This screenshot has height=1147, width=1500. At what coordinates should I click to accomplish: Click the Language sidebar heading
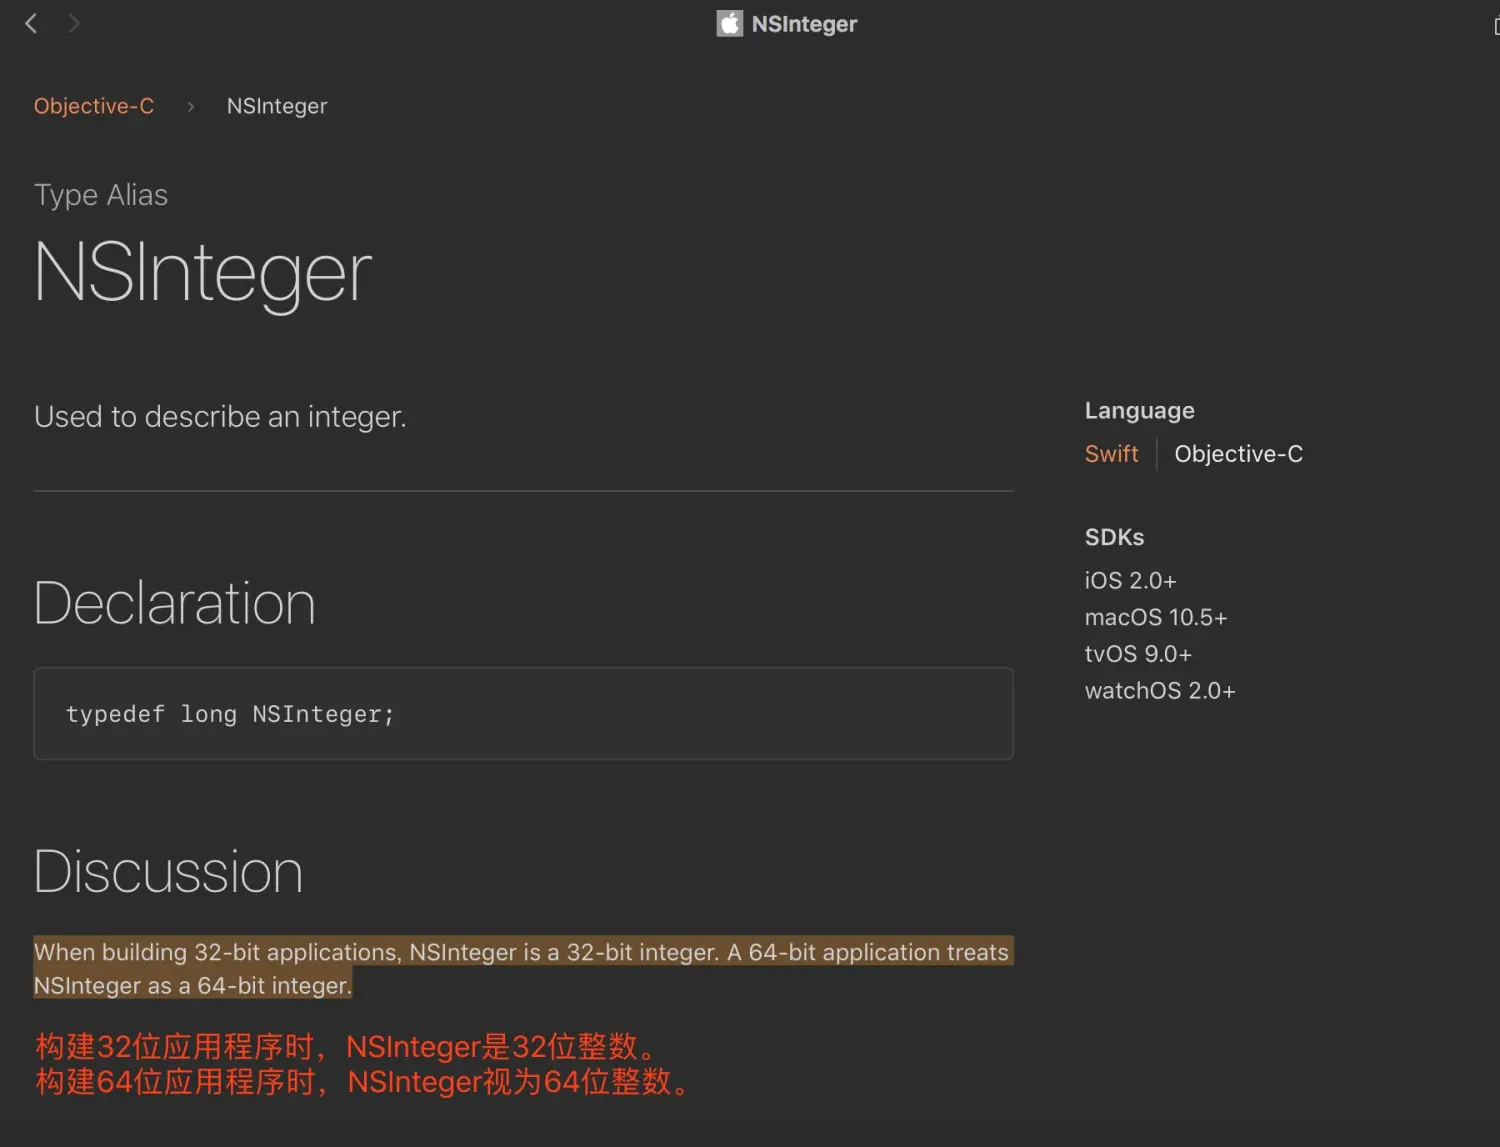(x=1139, y=411)
